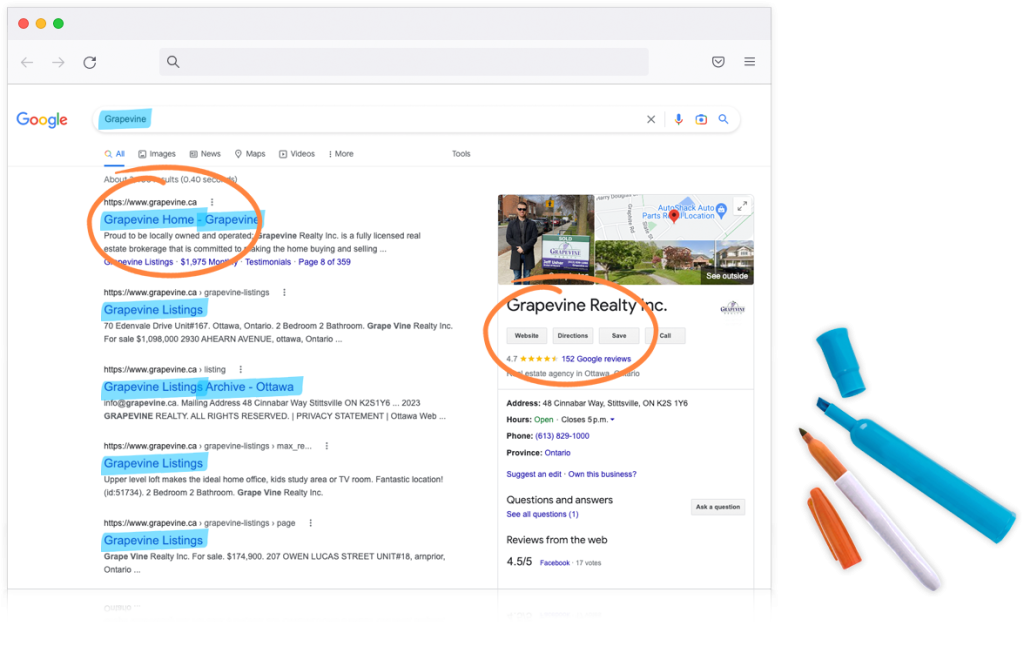Screen dimensions: 1024x646
Task: Click the browser reload icon
Action: 90,62
